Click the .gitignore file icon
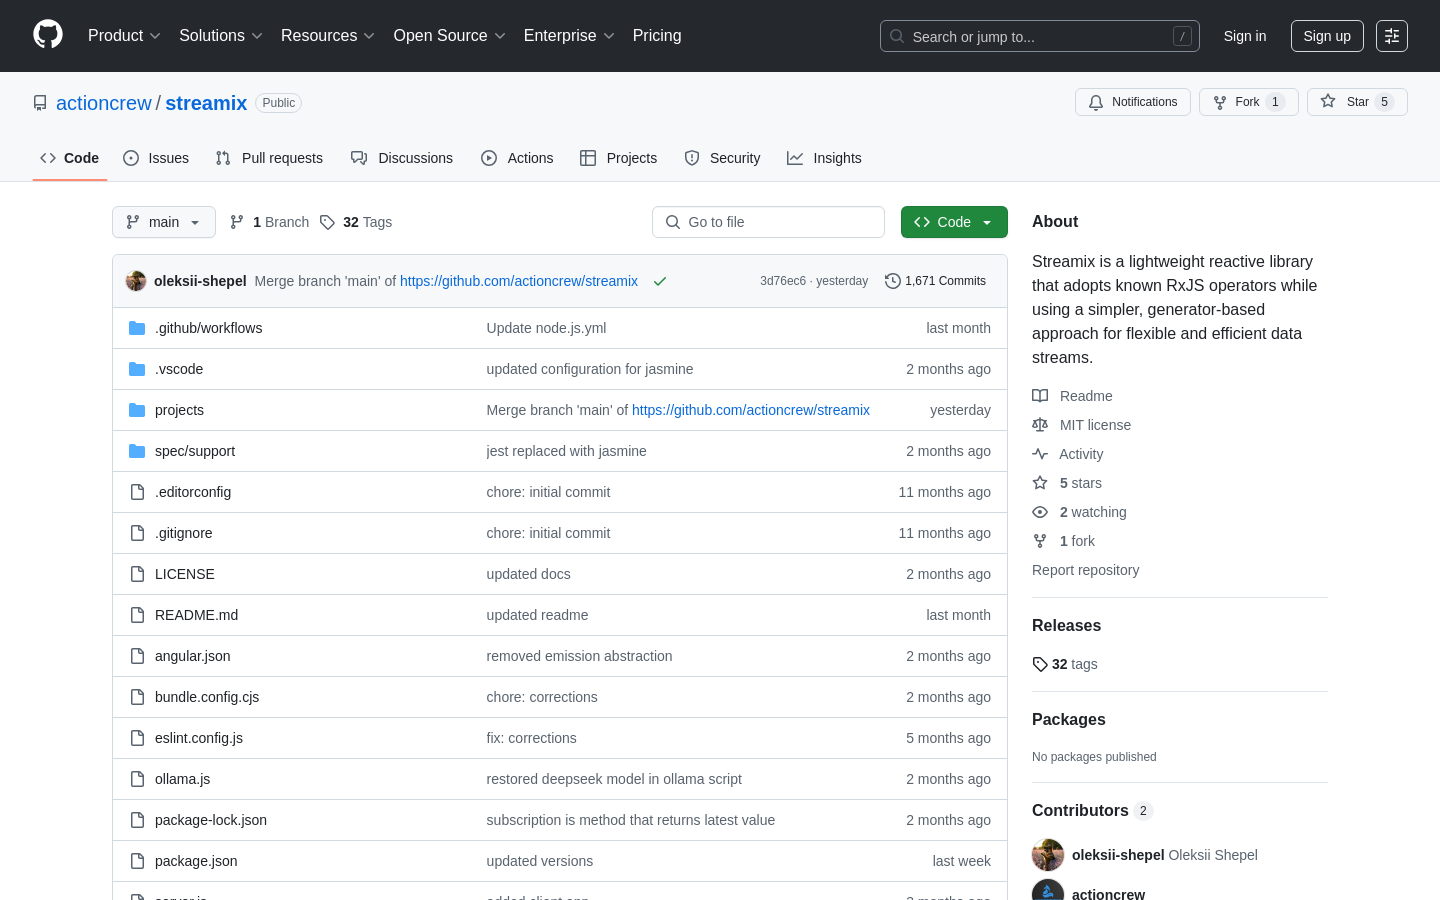This screenshot has width=1440, height=900. click(137, 533)
